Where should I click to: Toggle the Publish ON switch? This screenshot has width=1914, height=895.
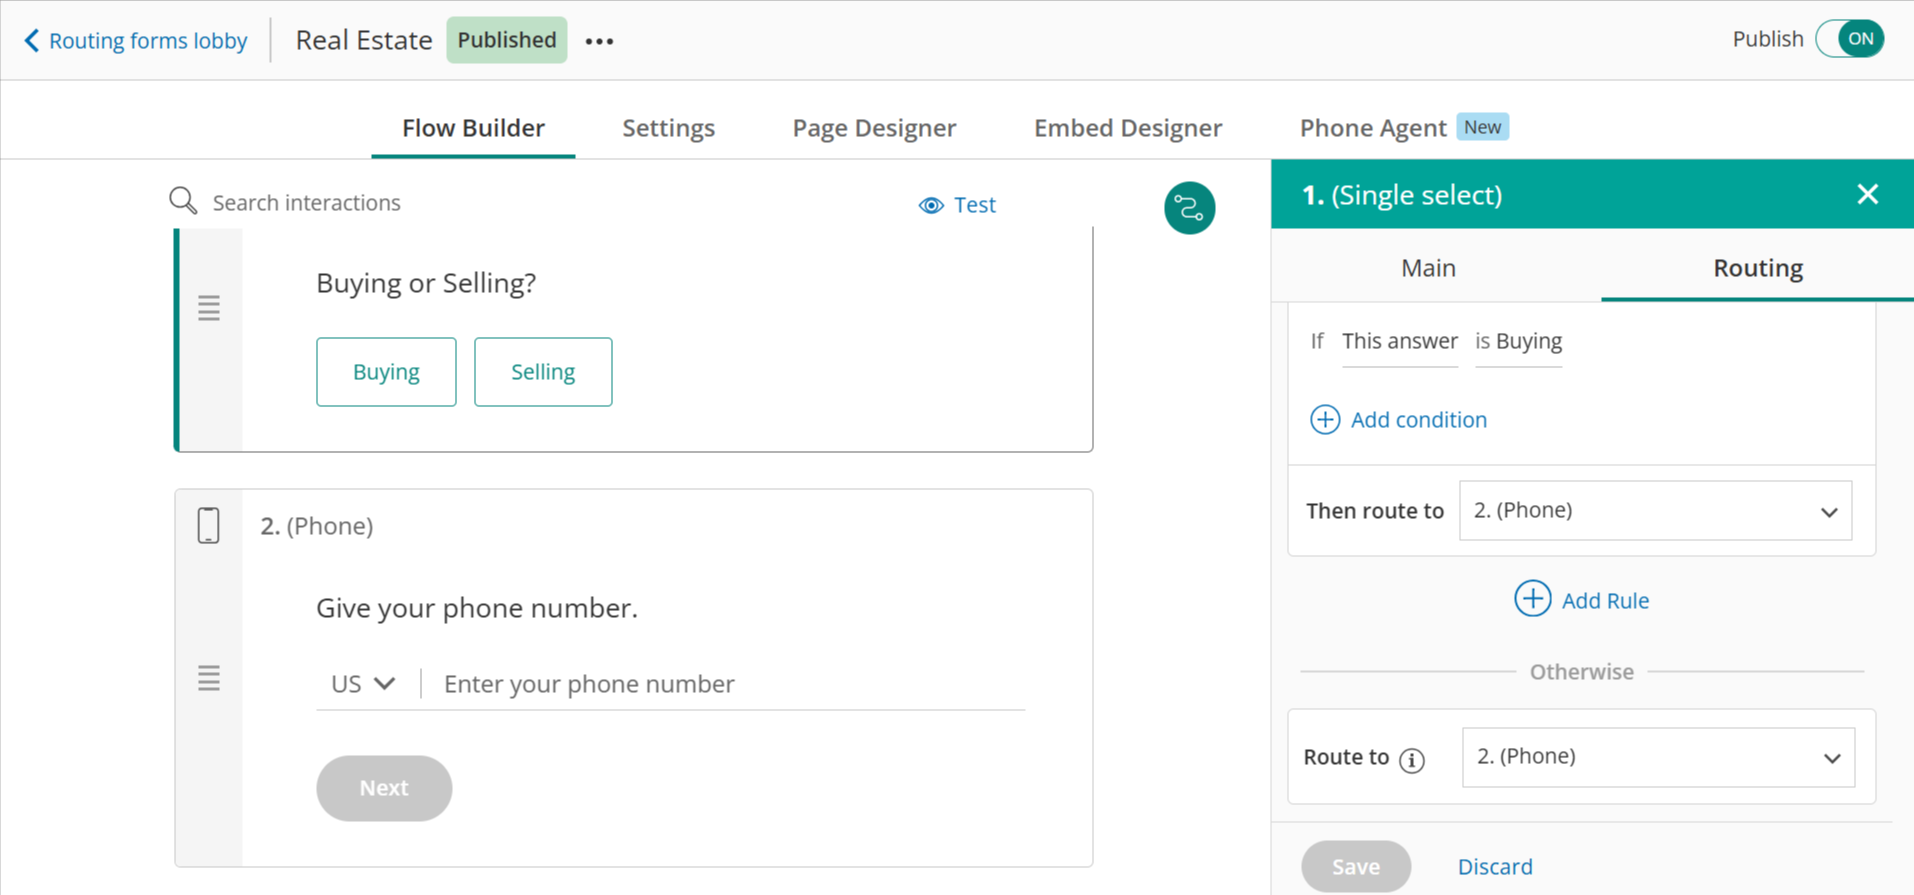pyautogui.click(x=1850, y=39)
